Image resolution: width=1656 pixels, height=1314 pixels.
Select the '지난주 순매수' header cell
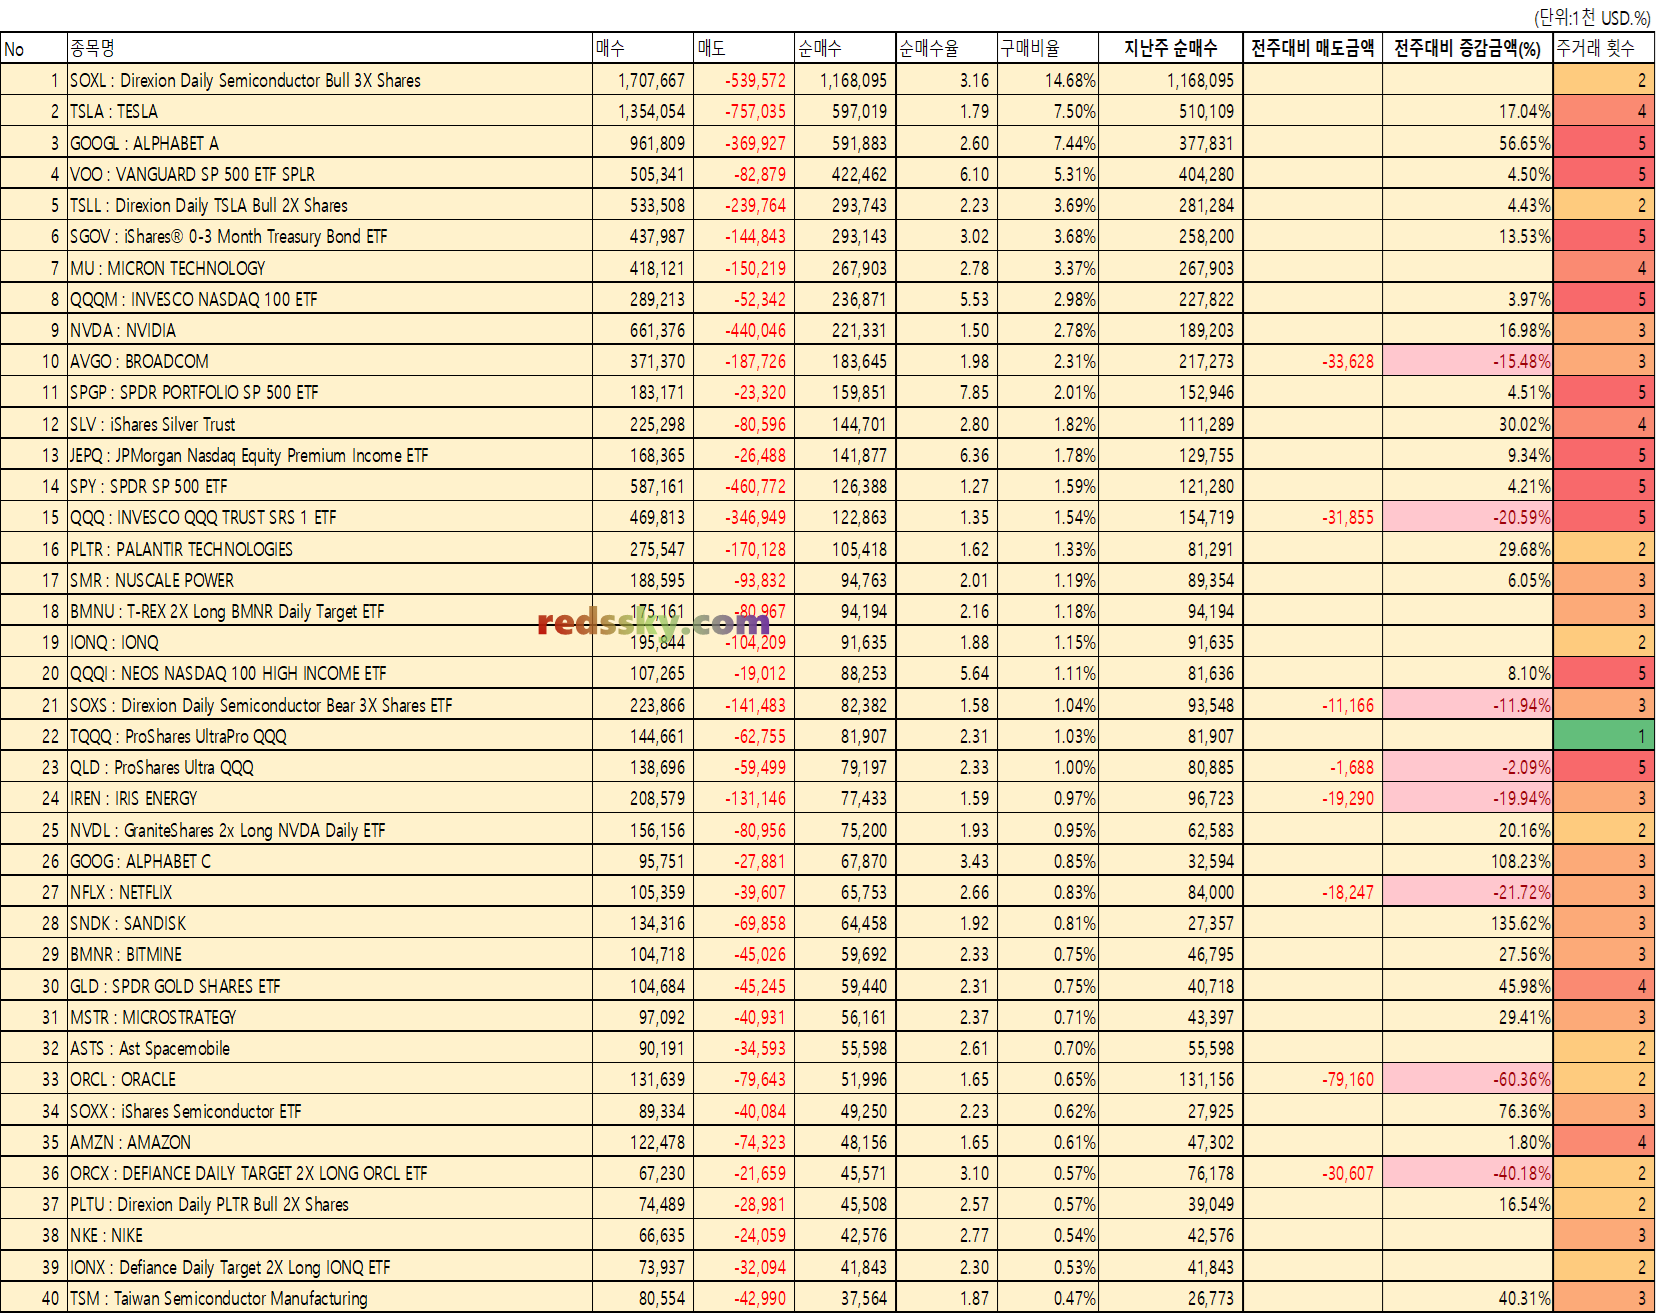(x=1170, y=48)
